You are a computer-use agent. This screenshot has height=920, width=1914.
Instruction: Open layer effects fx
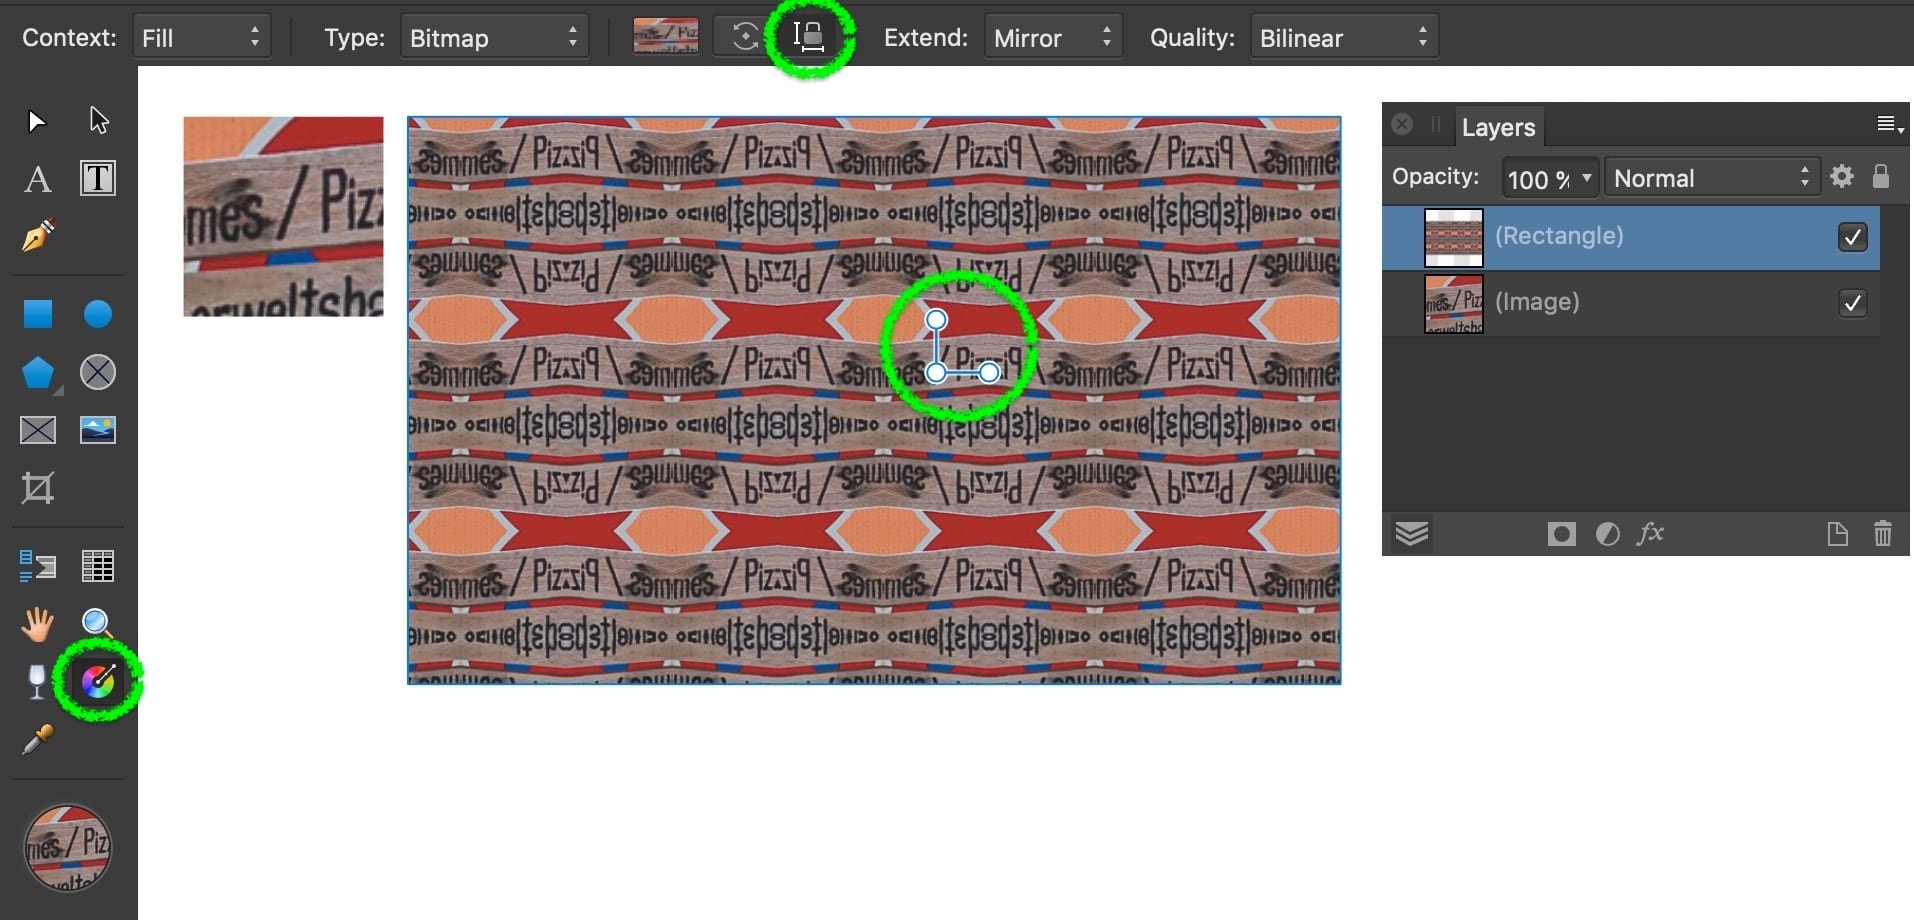(1651, 534)
